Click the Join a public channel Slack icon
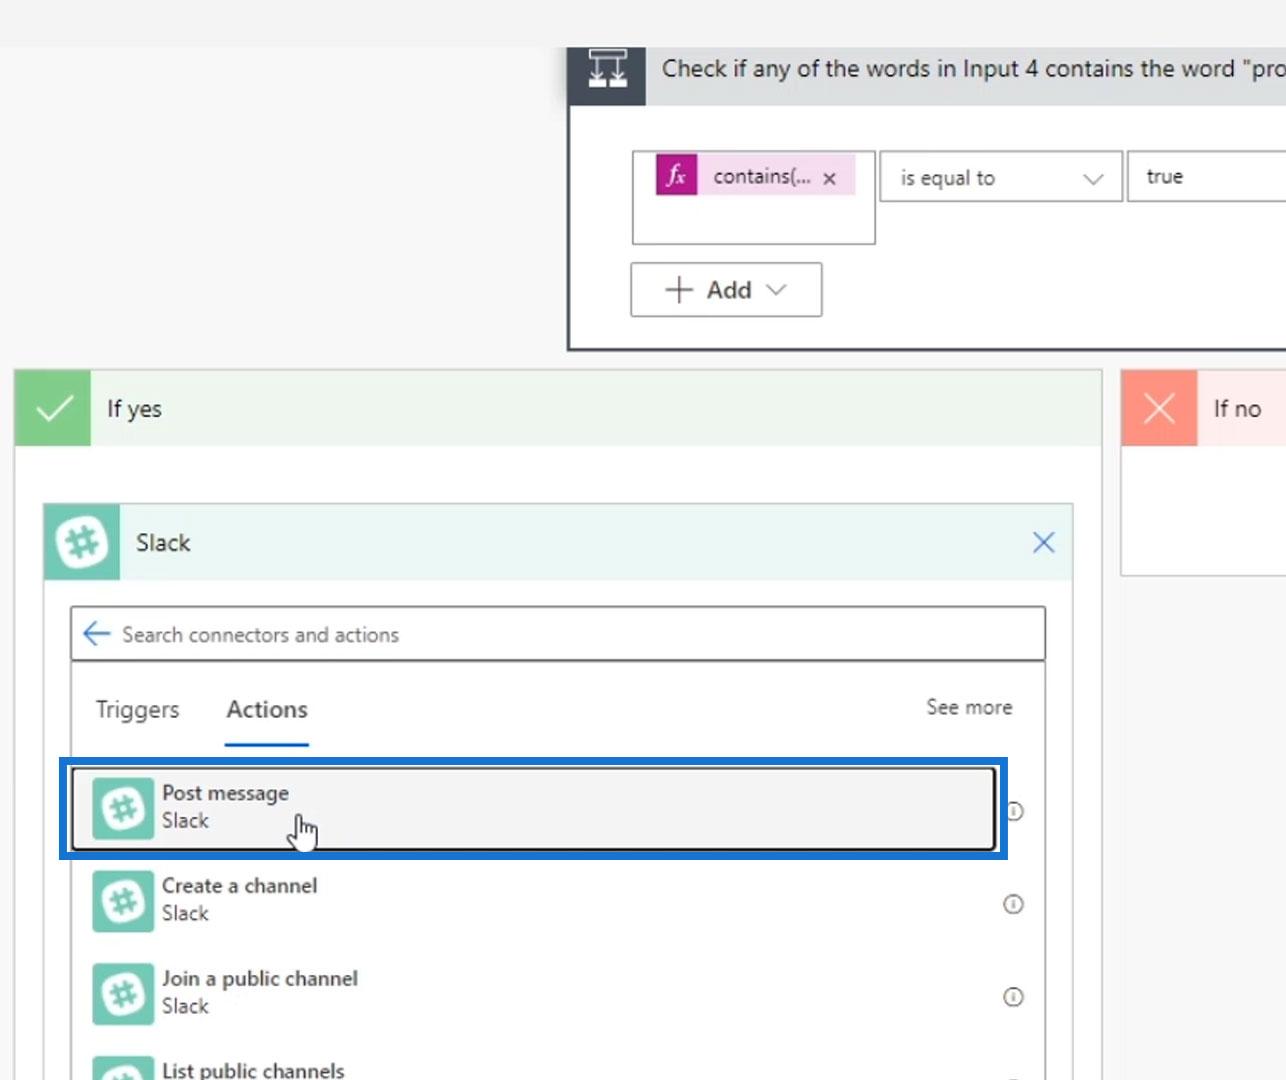Screen dimensions: 1286x1080 point(123,994)
